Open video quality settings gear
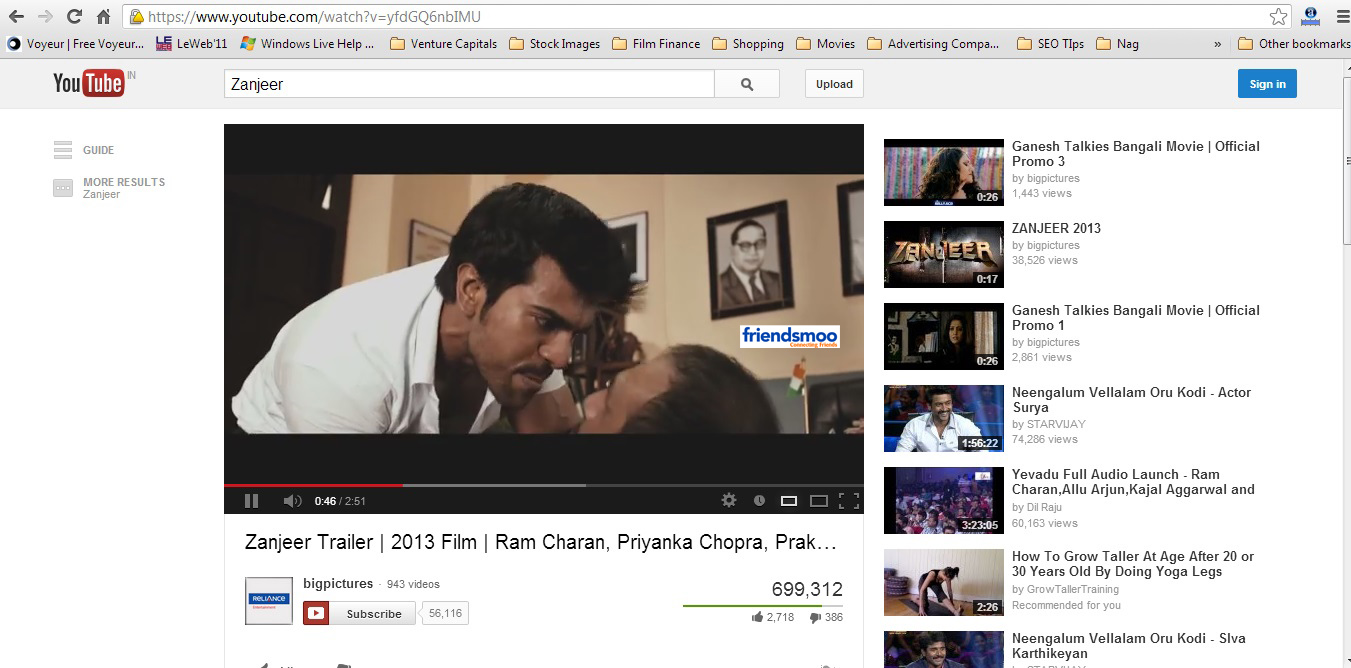 point(729,500)
